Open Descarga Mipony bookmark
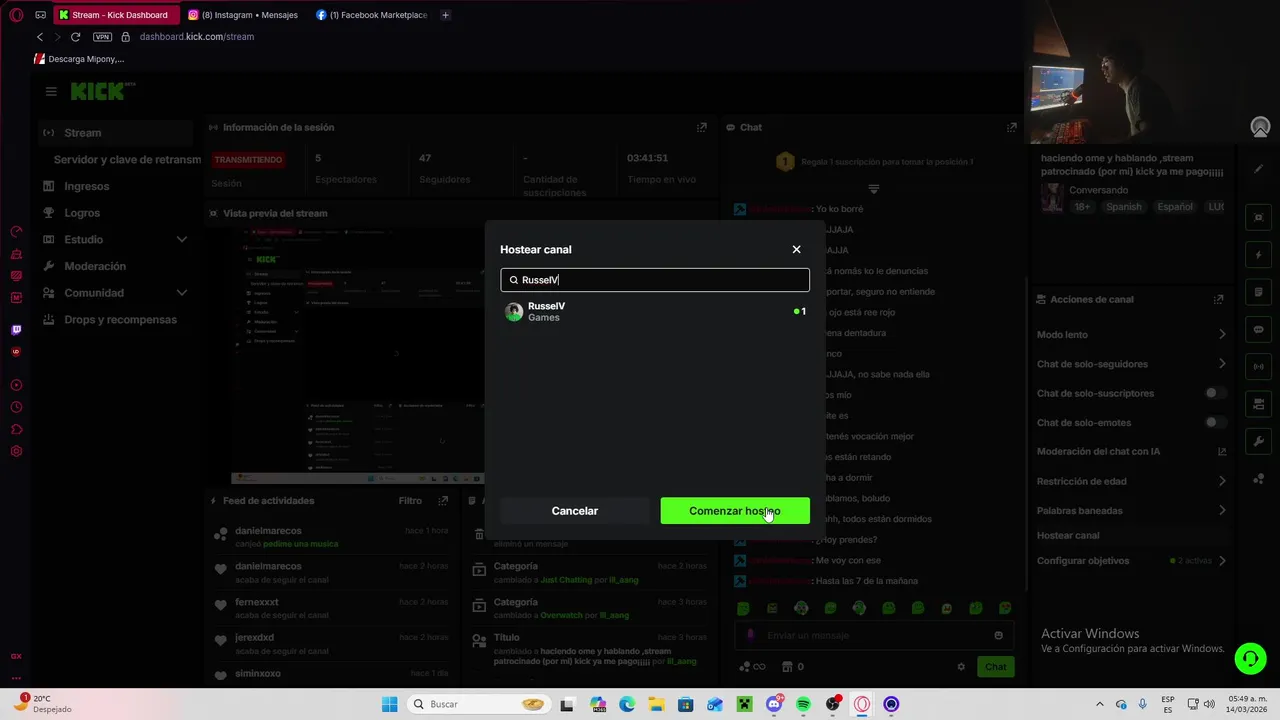 (79, 59)
